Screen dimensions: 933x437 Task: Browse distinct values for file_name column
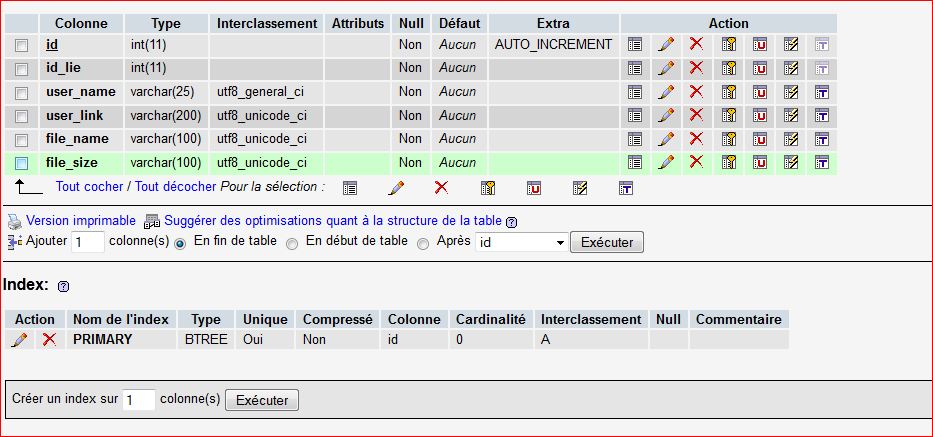tap(635, 139)
